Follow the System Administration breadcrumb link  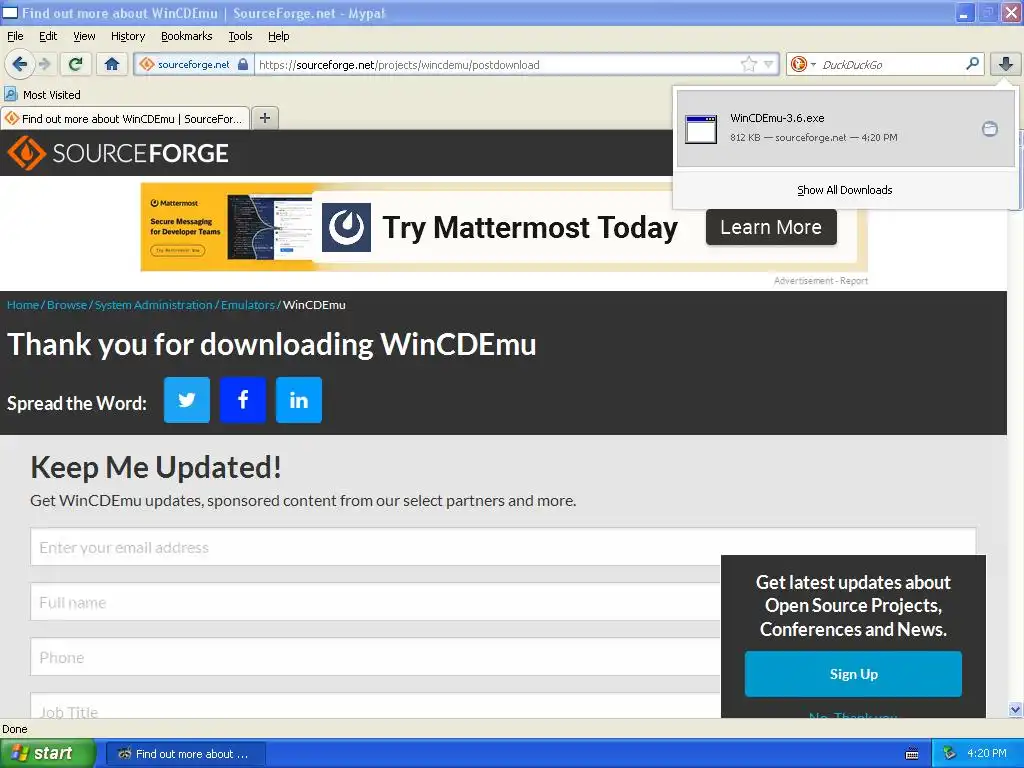(x=153, y=305)
